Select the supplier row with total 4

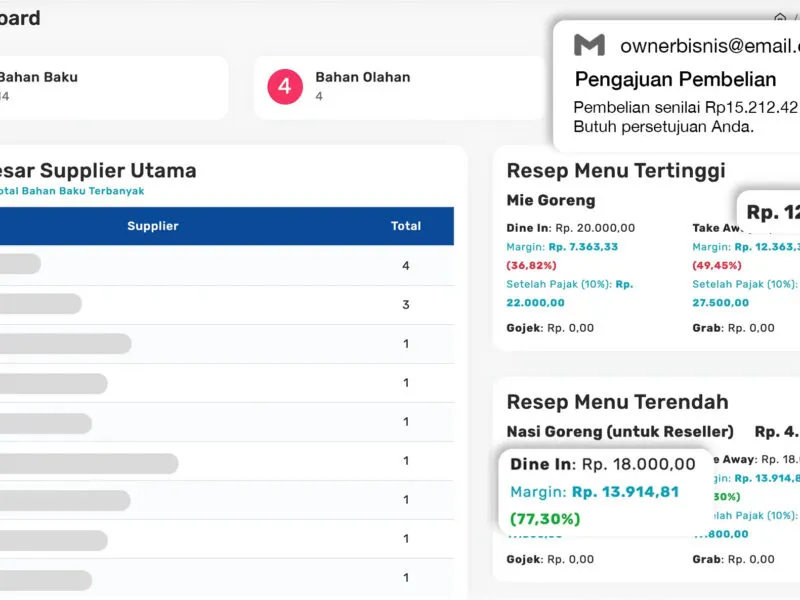(x=200, y=265)
